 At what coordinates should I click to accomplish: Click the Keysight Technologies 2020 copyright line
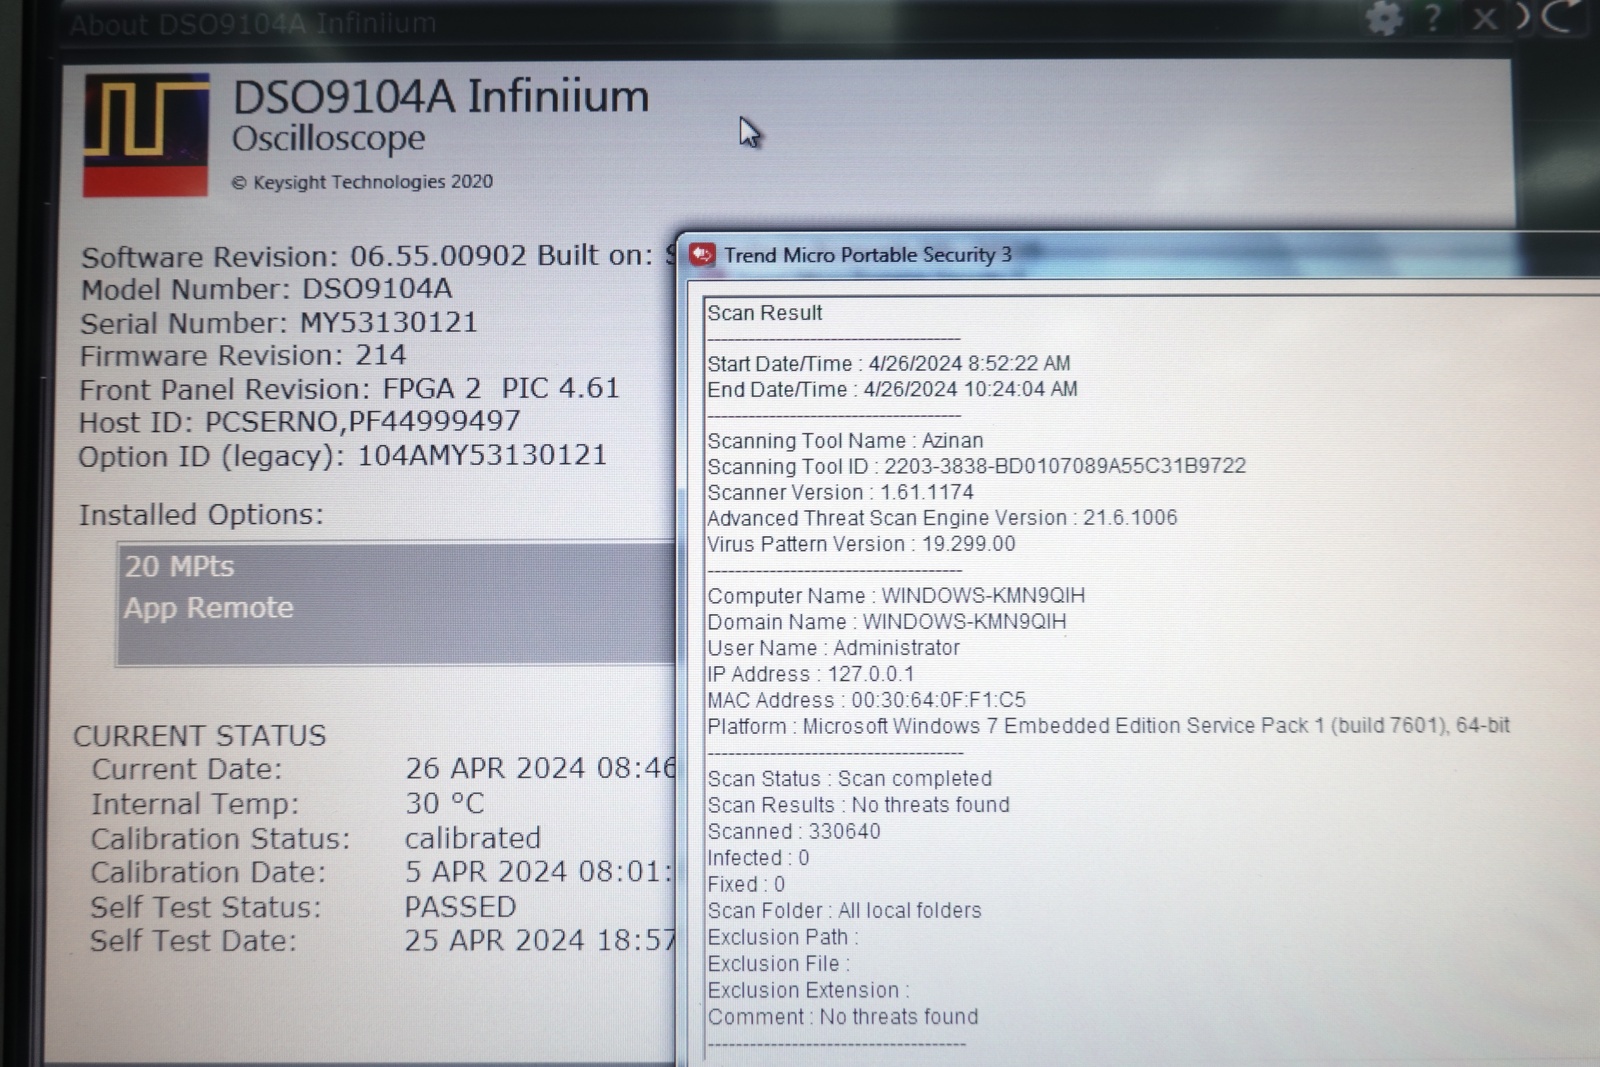pyautogui.click(x=362, y=182)
